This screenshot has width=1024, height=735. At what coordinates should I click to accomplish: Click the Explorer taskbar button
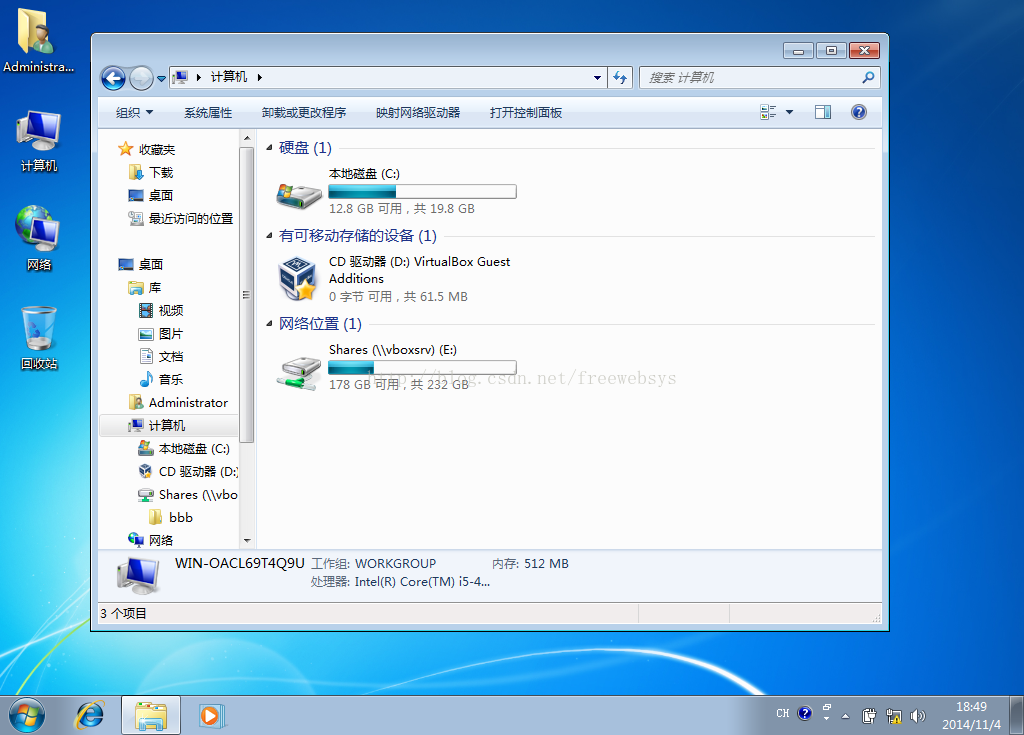tap(151, 715)
